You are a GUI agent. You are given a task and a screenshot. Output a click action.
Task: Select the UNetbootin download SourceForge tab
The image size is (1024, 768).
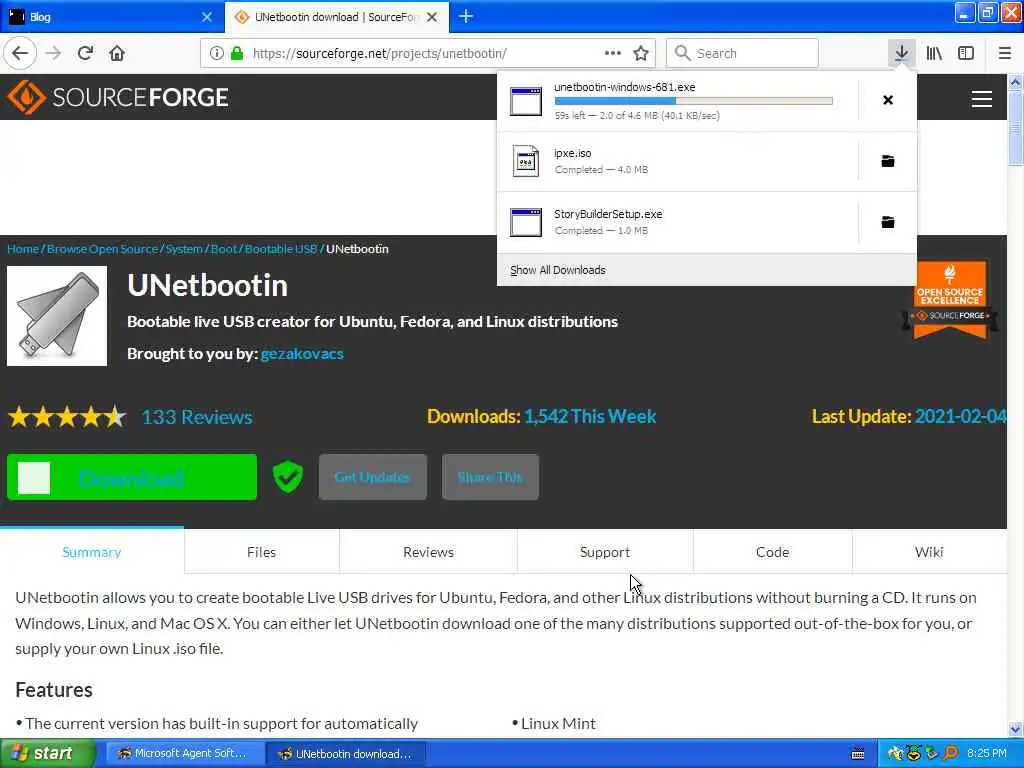pos(337,17)
